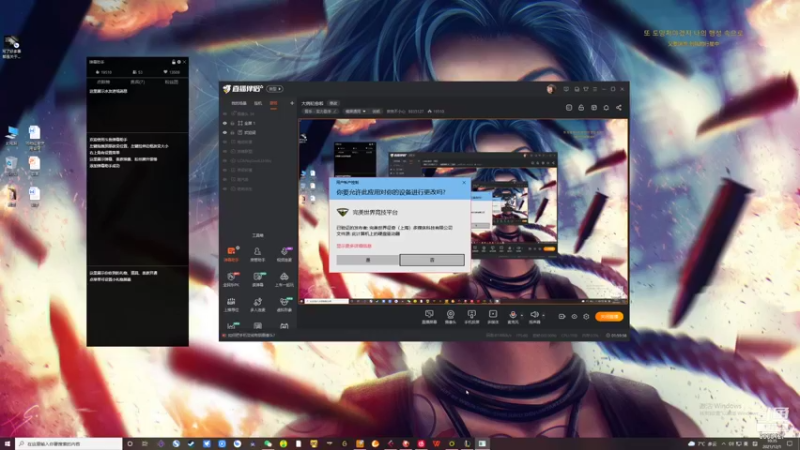Click the camcorder record icon in bottom toolbar
The height and width of the screenshot is (450, 800).
562,316
